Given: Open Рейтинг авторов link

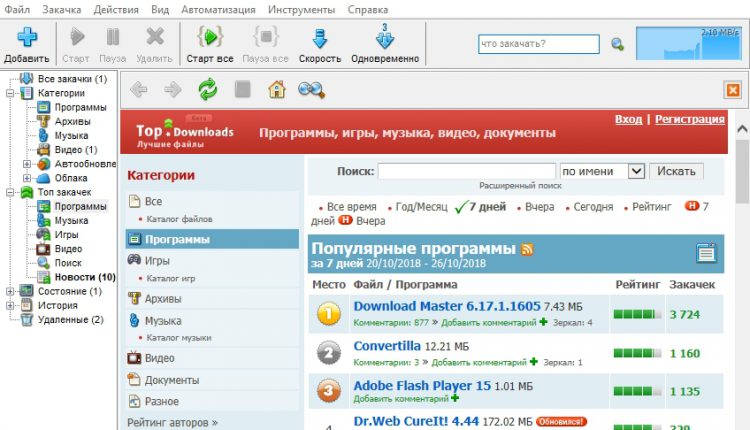Looking at the screenshot, I should coord(172,423).
